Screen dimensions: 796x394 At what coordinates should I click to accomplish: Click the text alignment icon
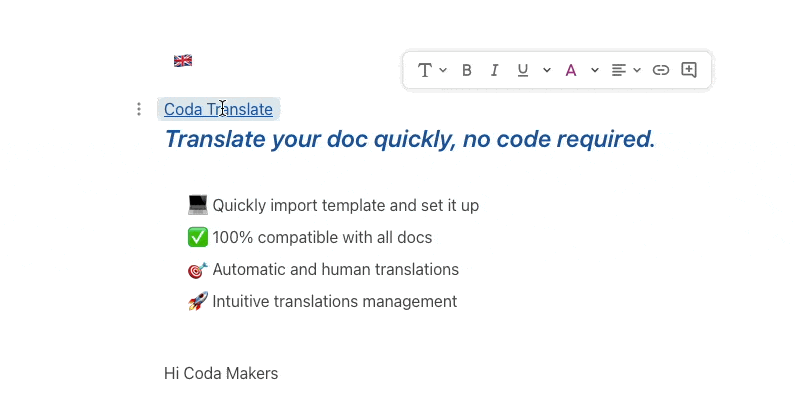coord(618,70)
